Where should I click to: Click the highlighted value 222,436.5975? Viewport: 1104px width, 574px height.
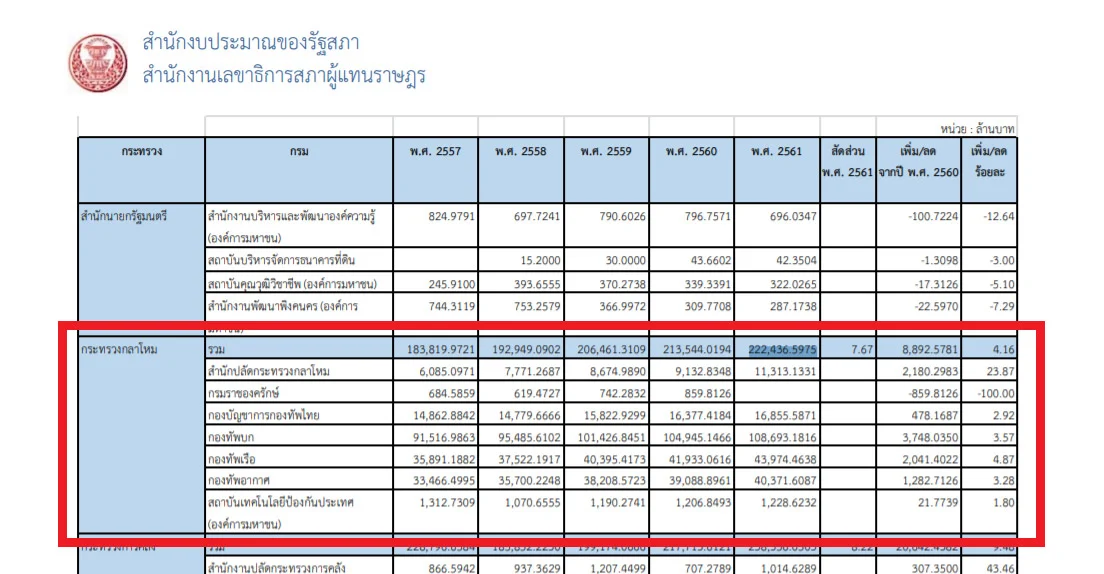pos(782,349)
